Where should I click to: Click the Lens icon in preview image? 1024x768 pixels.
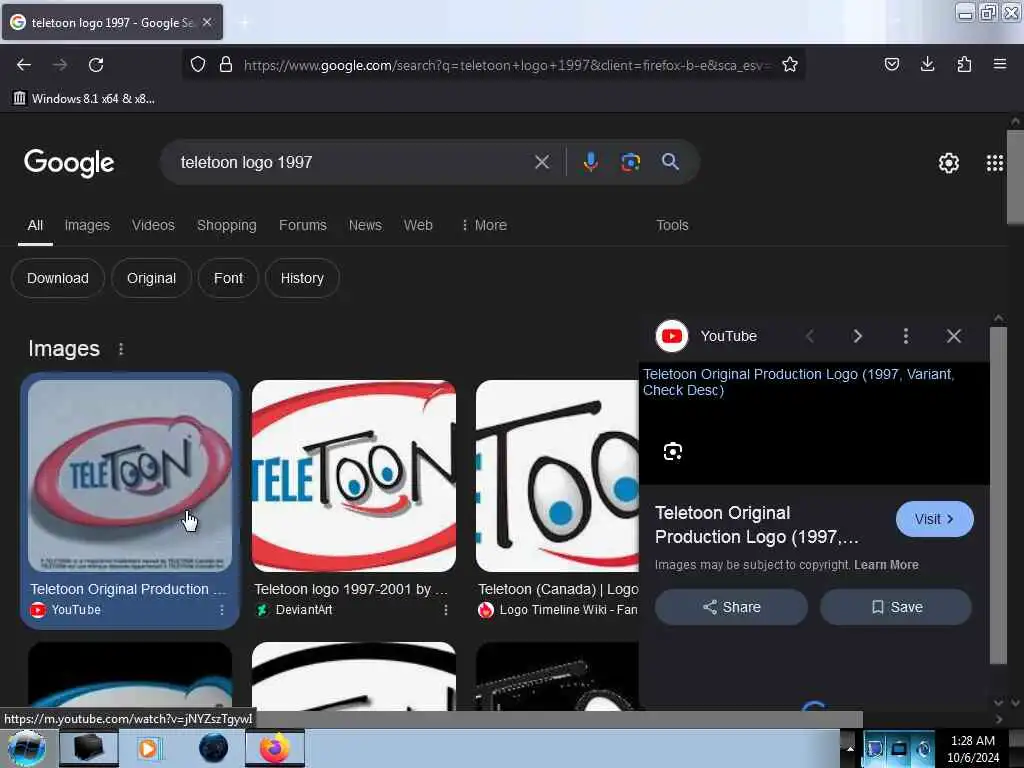pyautogui.click(x=673, y=451)
